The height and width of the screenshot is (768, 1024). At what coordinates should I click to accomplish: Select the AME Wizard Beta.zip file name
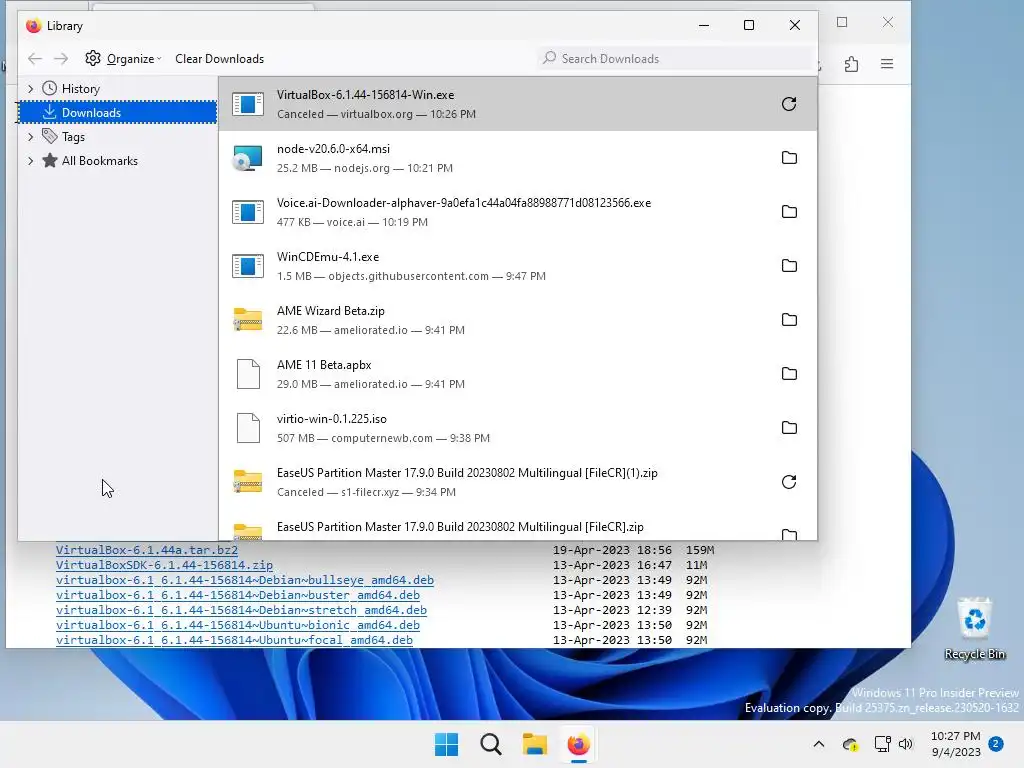(x=330, y=311)
